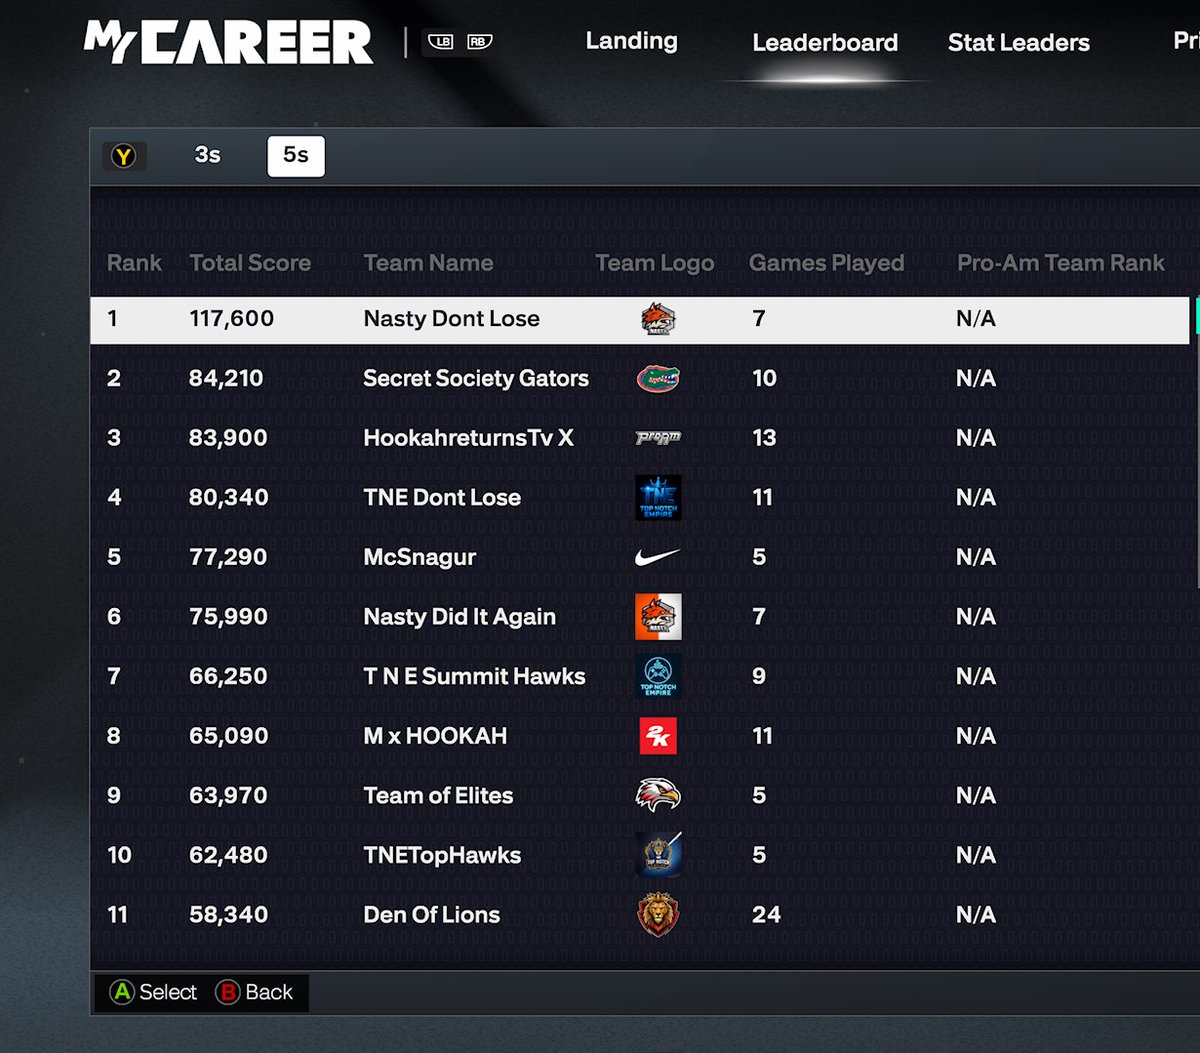Click the Select prompt label
Image resolution: width=1200 pixels, height=1053 pixels.
click(x=168, y=992)
